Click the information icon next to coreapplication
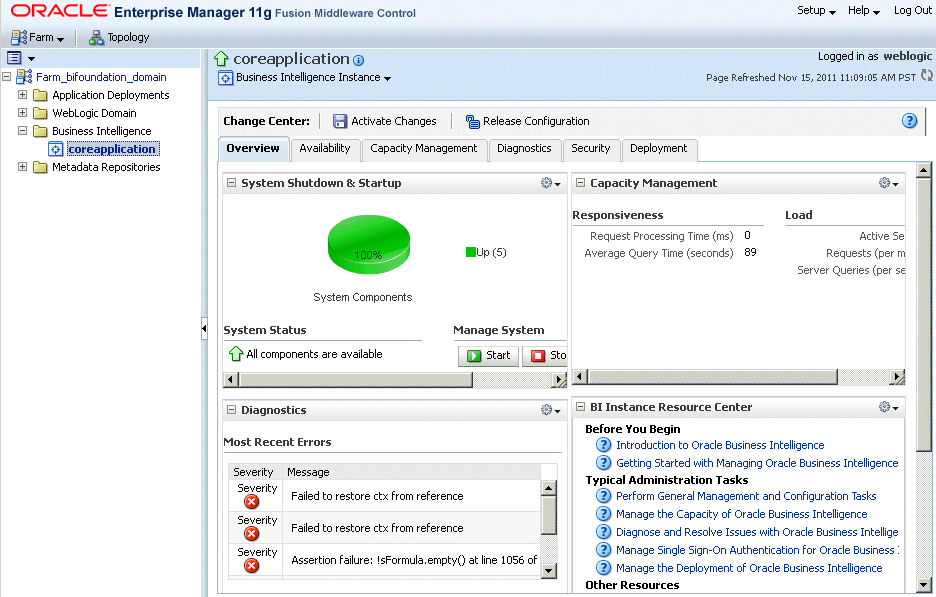The height and width of the screenshot is (597, 936). click(358, 60)
